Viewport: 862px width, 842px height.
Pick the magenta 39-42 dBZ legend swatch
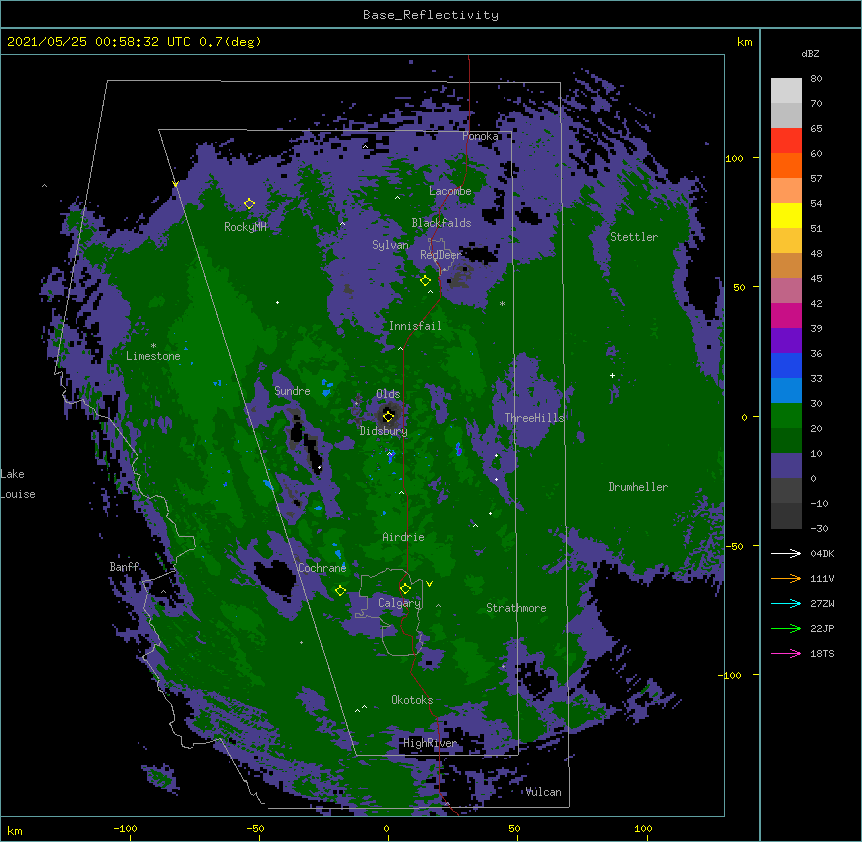786,315
